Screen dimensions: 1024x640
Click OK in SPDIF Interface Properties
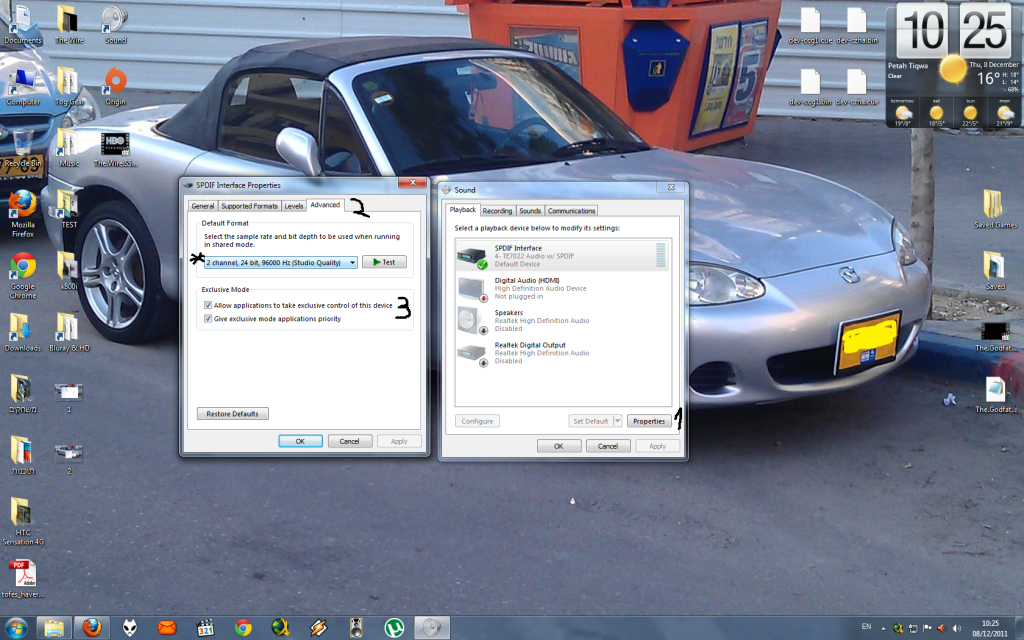(x=300, y=441)
